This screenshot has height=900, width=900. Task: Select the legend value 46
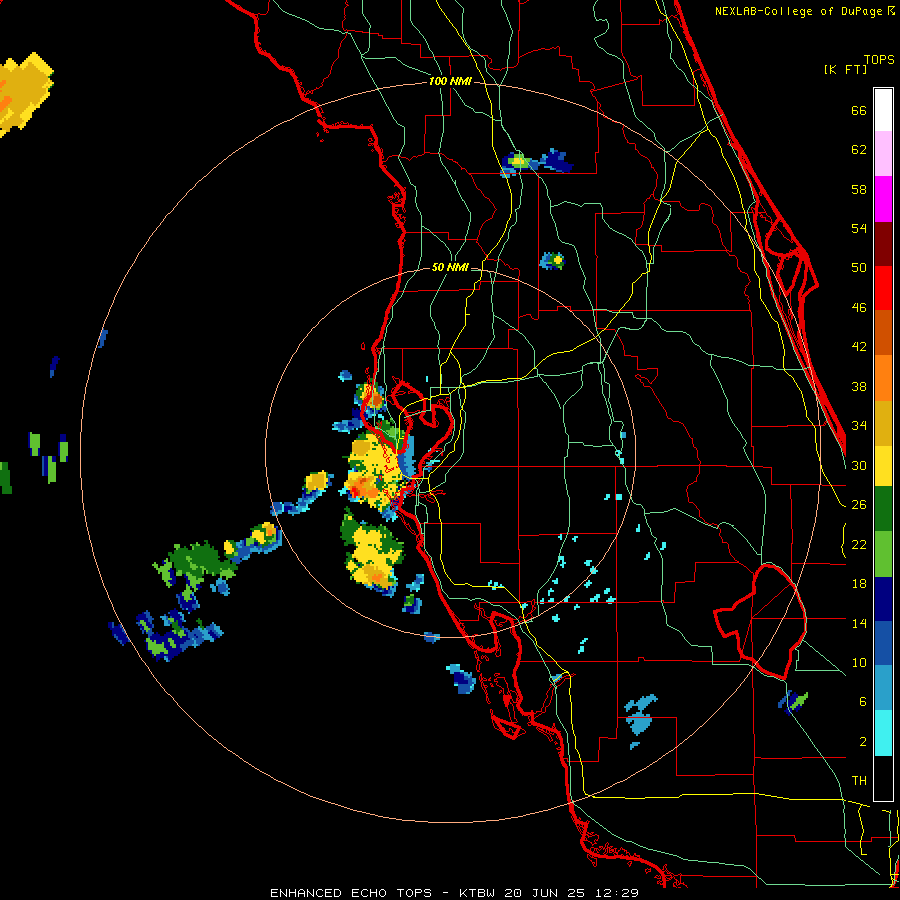(x=859, y=308)
